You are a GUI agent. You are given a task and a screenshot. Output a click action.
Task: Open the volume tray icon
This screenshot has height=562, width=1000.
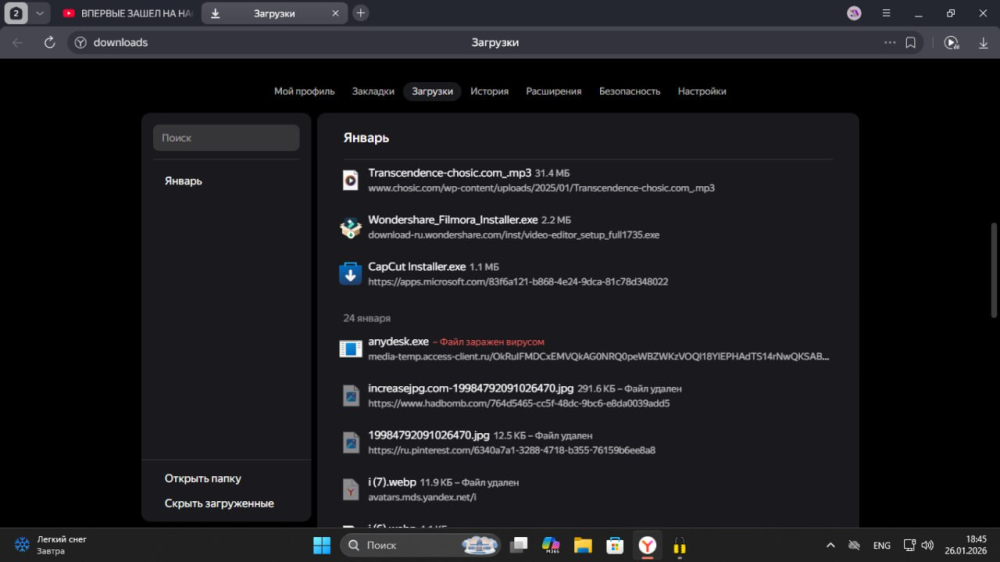pos(928,545)
